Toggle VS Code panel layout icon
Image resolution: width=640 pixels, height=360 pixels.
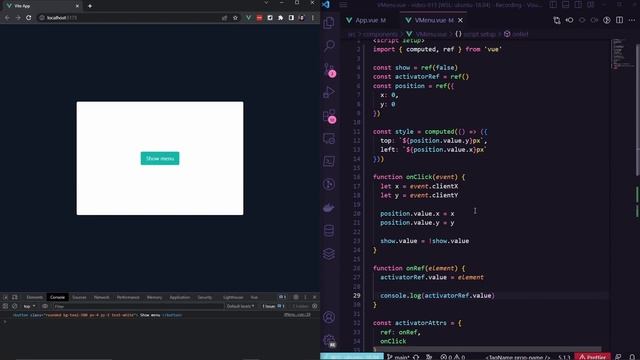click(x=566, y=5)
